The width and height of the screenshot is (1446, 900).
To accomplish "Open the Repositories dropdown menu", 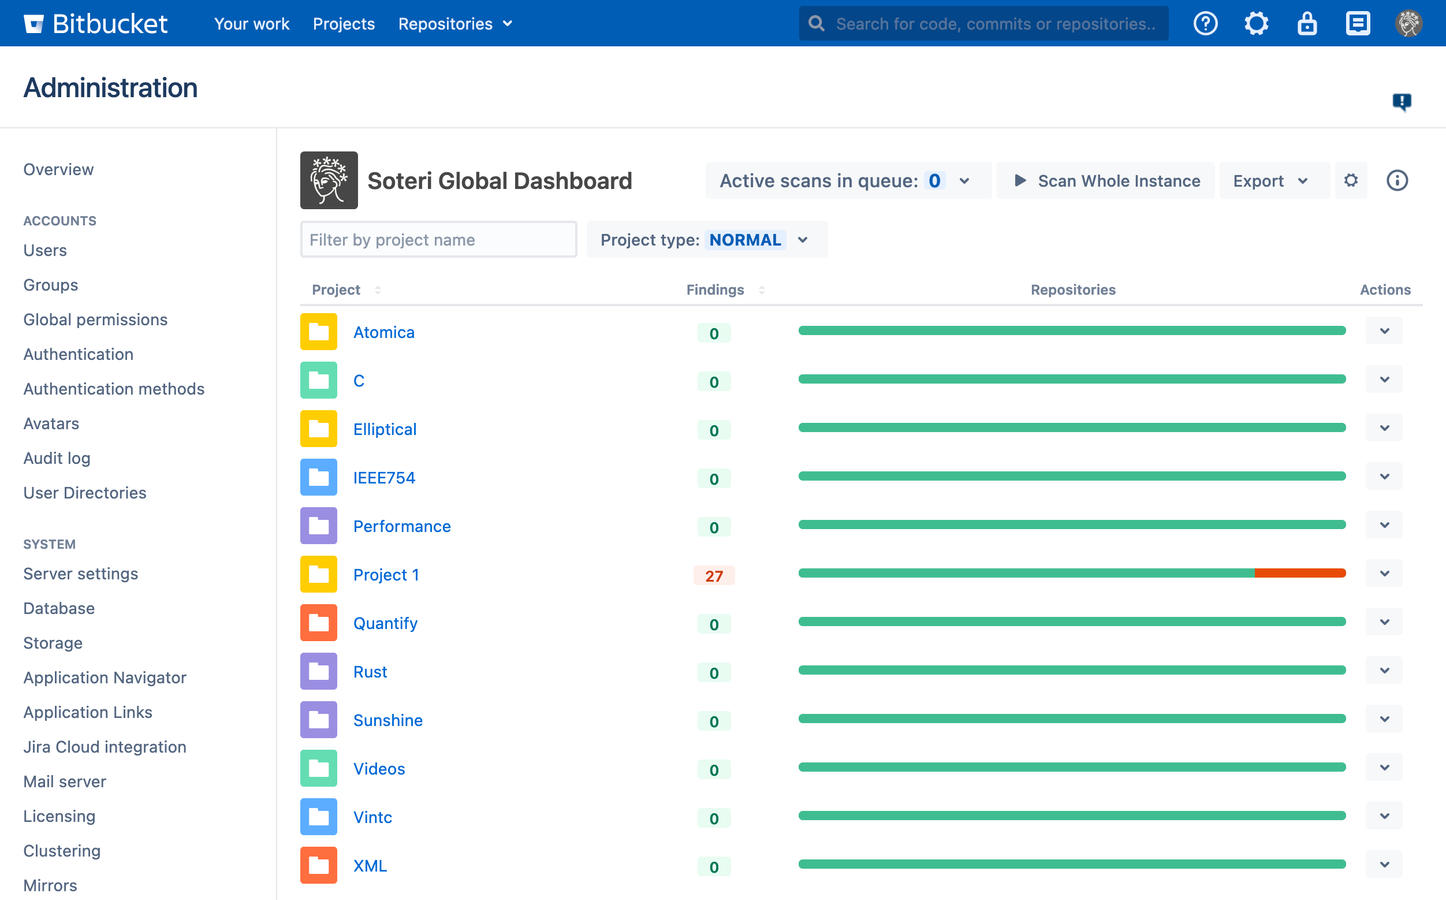I will [x=455, y=23].
